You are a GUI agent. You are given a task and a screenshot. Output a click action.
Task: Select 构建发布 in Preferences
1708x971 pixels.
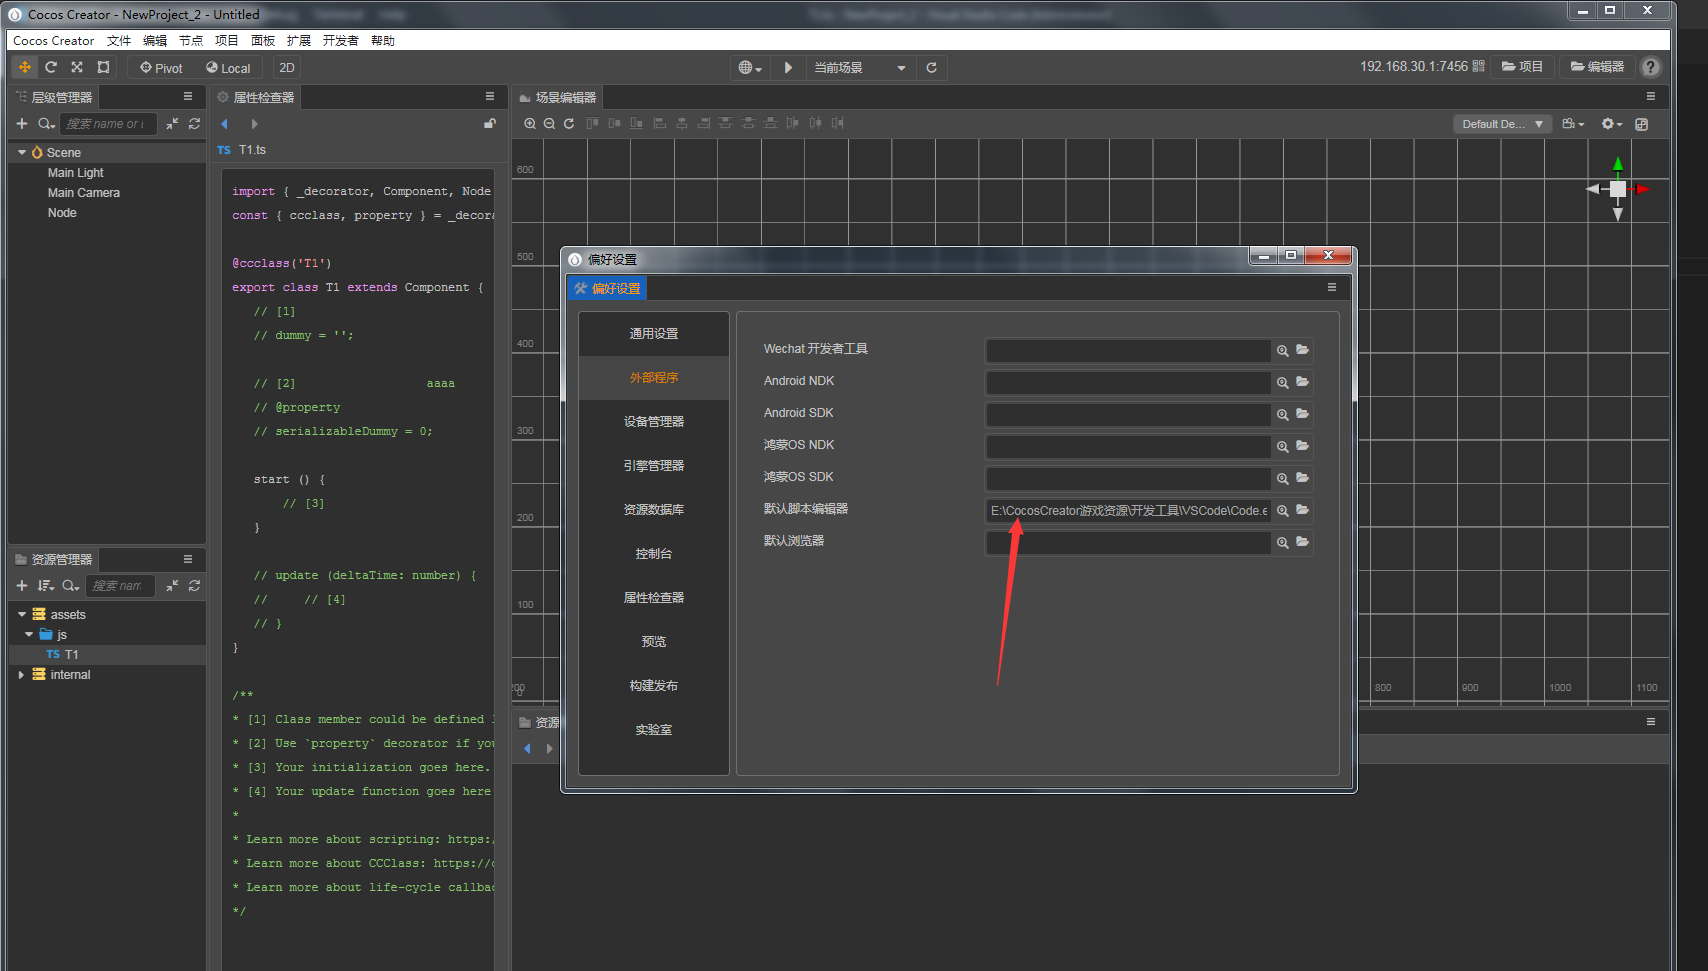654,686
